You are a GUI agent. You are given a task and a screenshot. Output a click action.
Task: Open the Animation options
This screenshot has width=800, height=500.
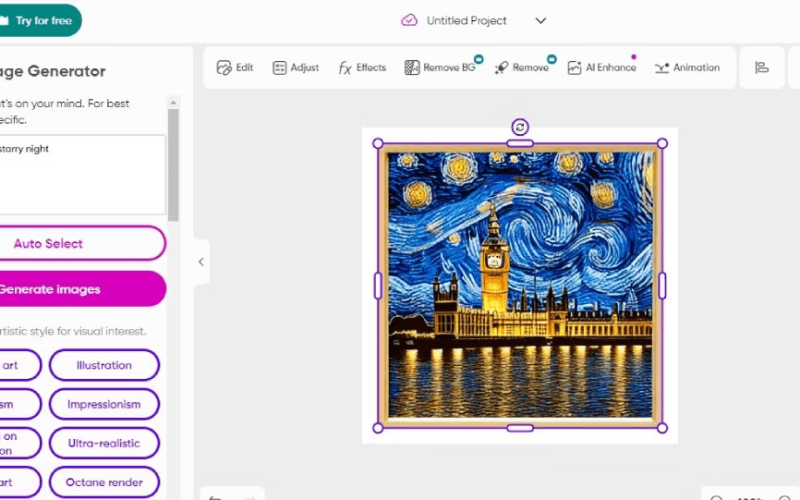pos(687,67)
